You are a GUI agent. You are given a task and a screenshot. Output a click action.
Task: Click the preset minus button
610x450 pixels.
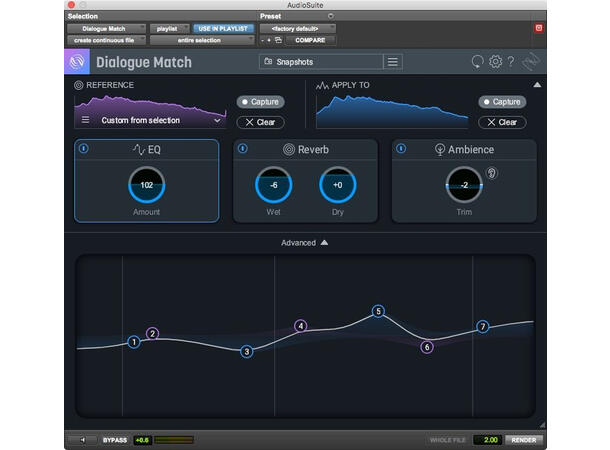[x=263, y=40]
